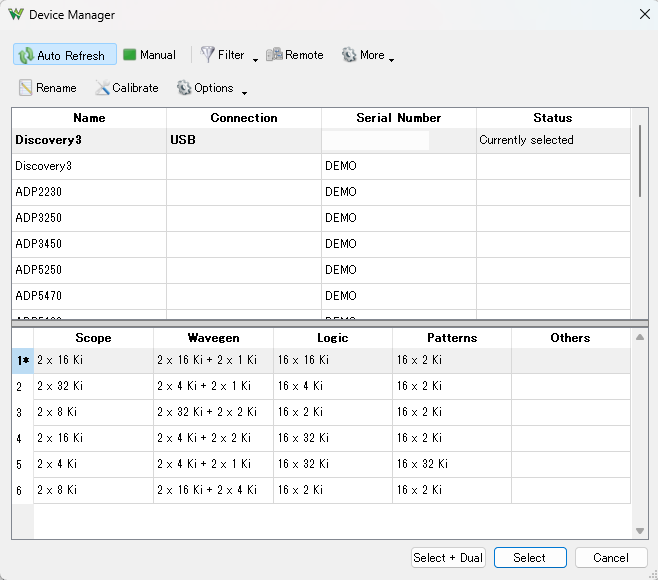658x580 pixels.
Task: Click the More gear icon
Action: pos(349,55)
